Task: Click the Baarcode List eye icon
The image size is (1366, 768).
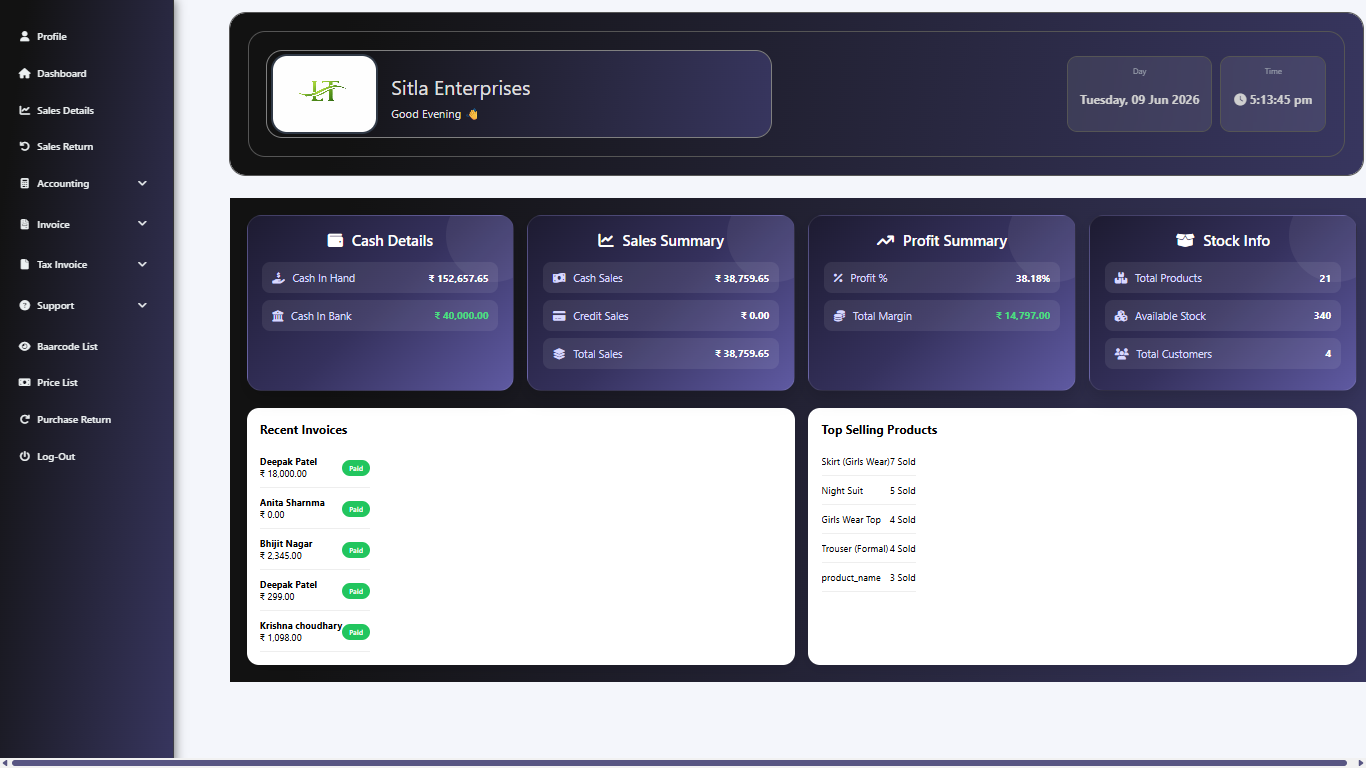Action: pyautogui.click(x=25, y=346)
